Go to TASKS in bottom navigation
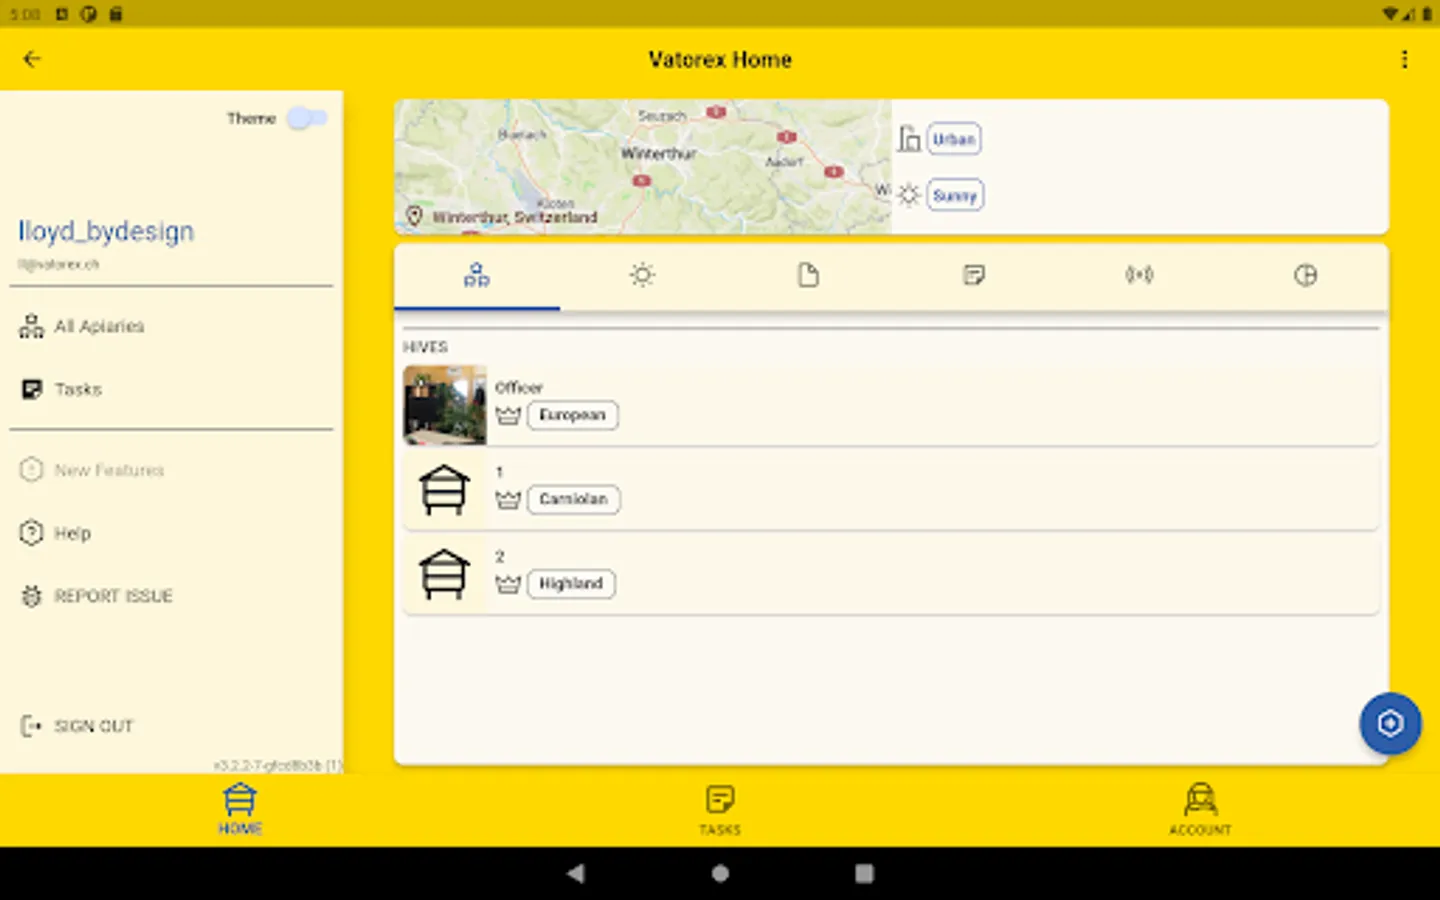 point(720,809)
